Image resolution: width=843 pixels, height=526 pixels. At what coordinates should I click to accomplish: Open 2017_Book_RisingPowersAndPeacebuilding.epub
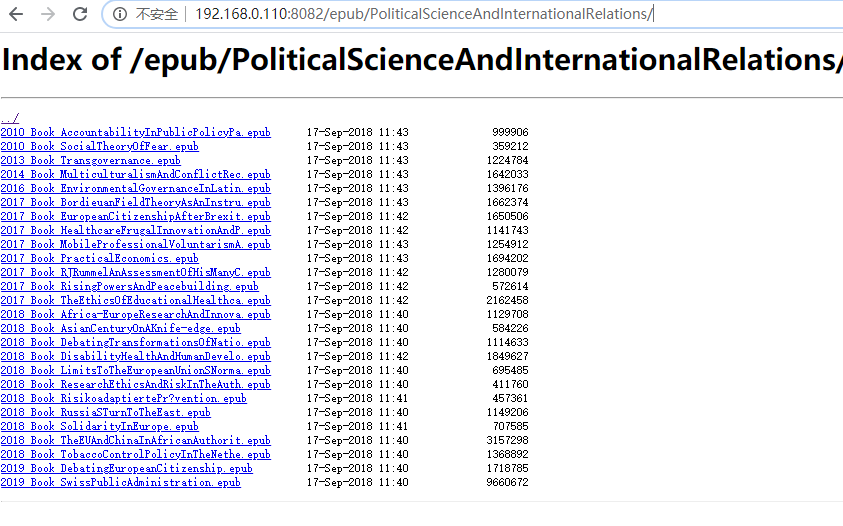(130, 286)
